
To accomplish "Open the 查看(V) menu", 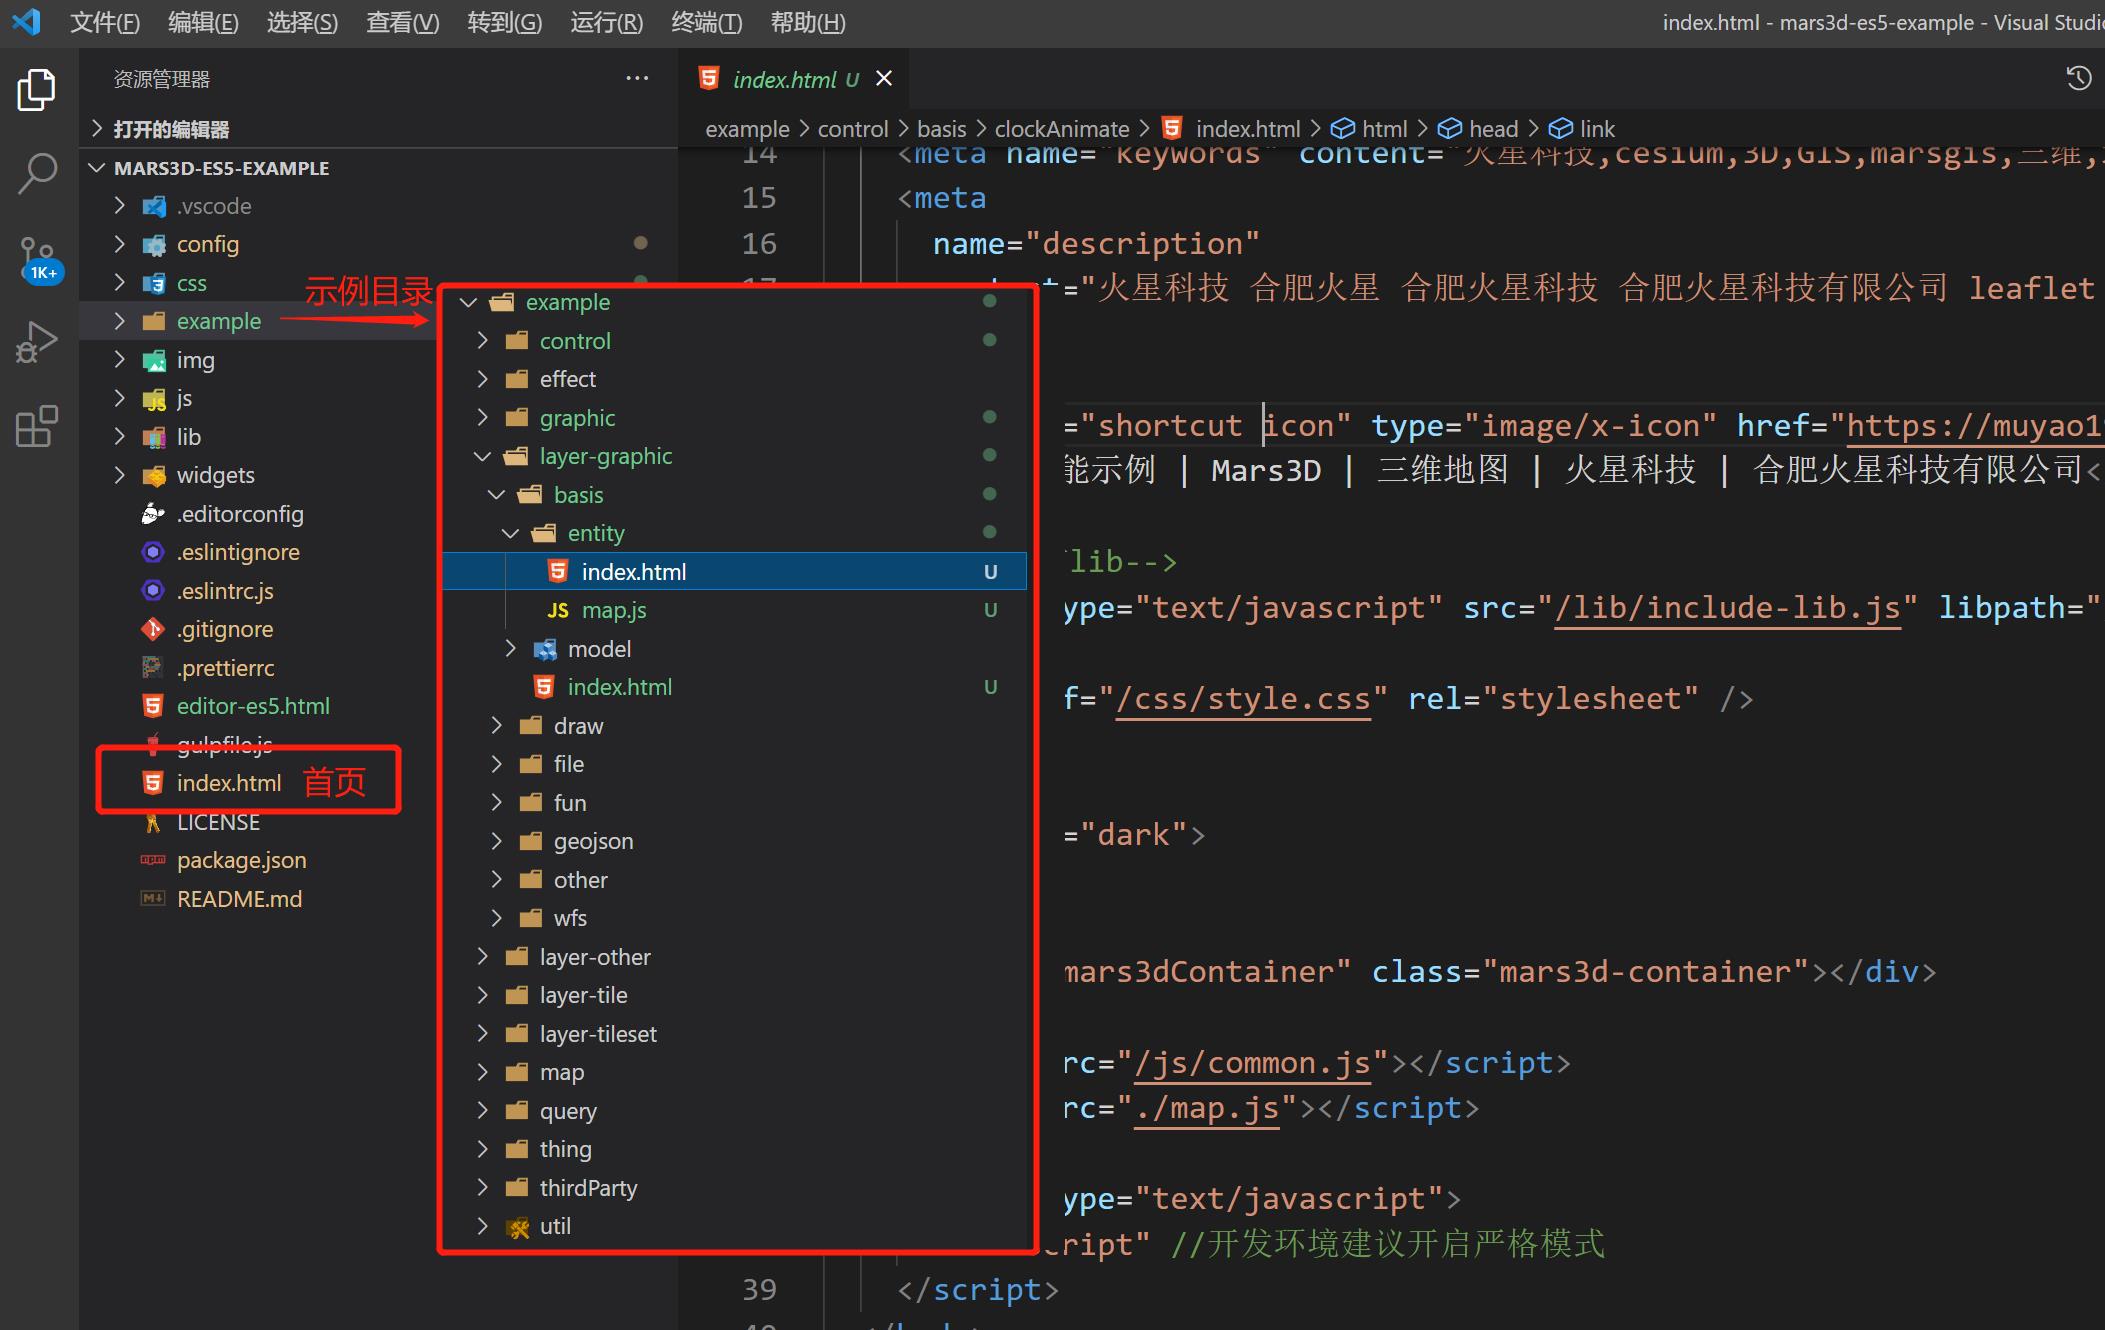I will point(403,23).
